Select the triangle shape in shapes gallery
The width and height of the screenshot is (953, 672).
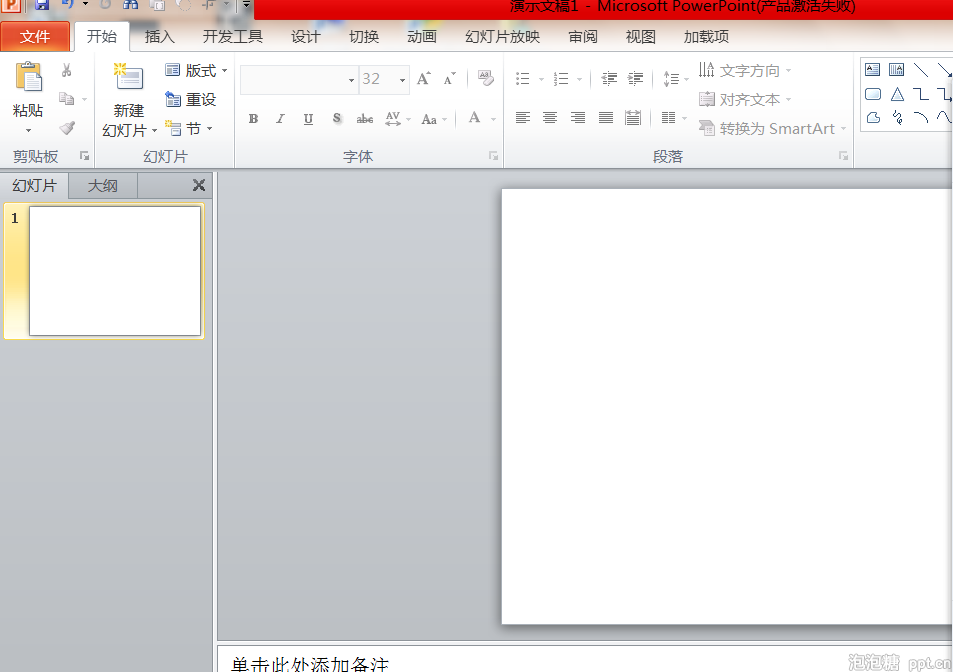[897, 94]
